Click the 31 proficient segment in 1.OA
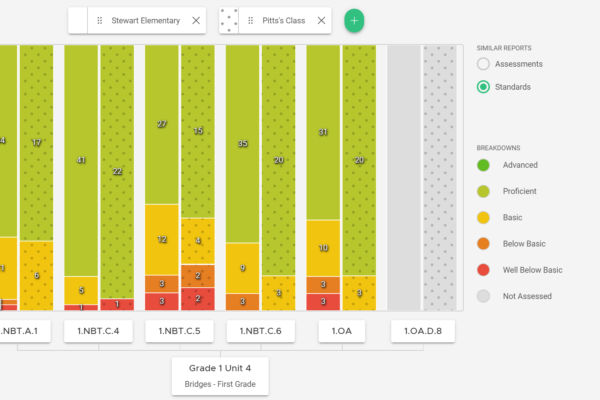 tap(323, 132)
